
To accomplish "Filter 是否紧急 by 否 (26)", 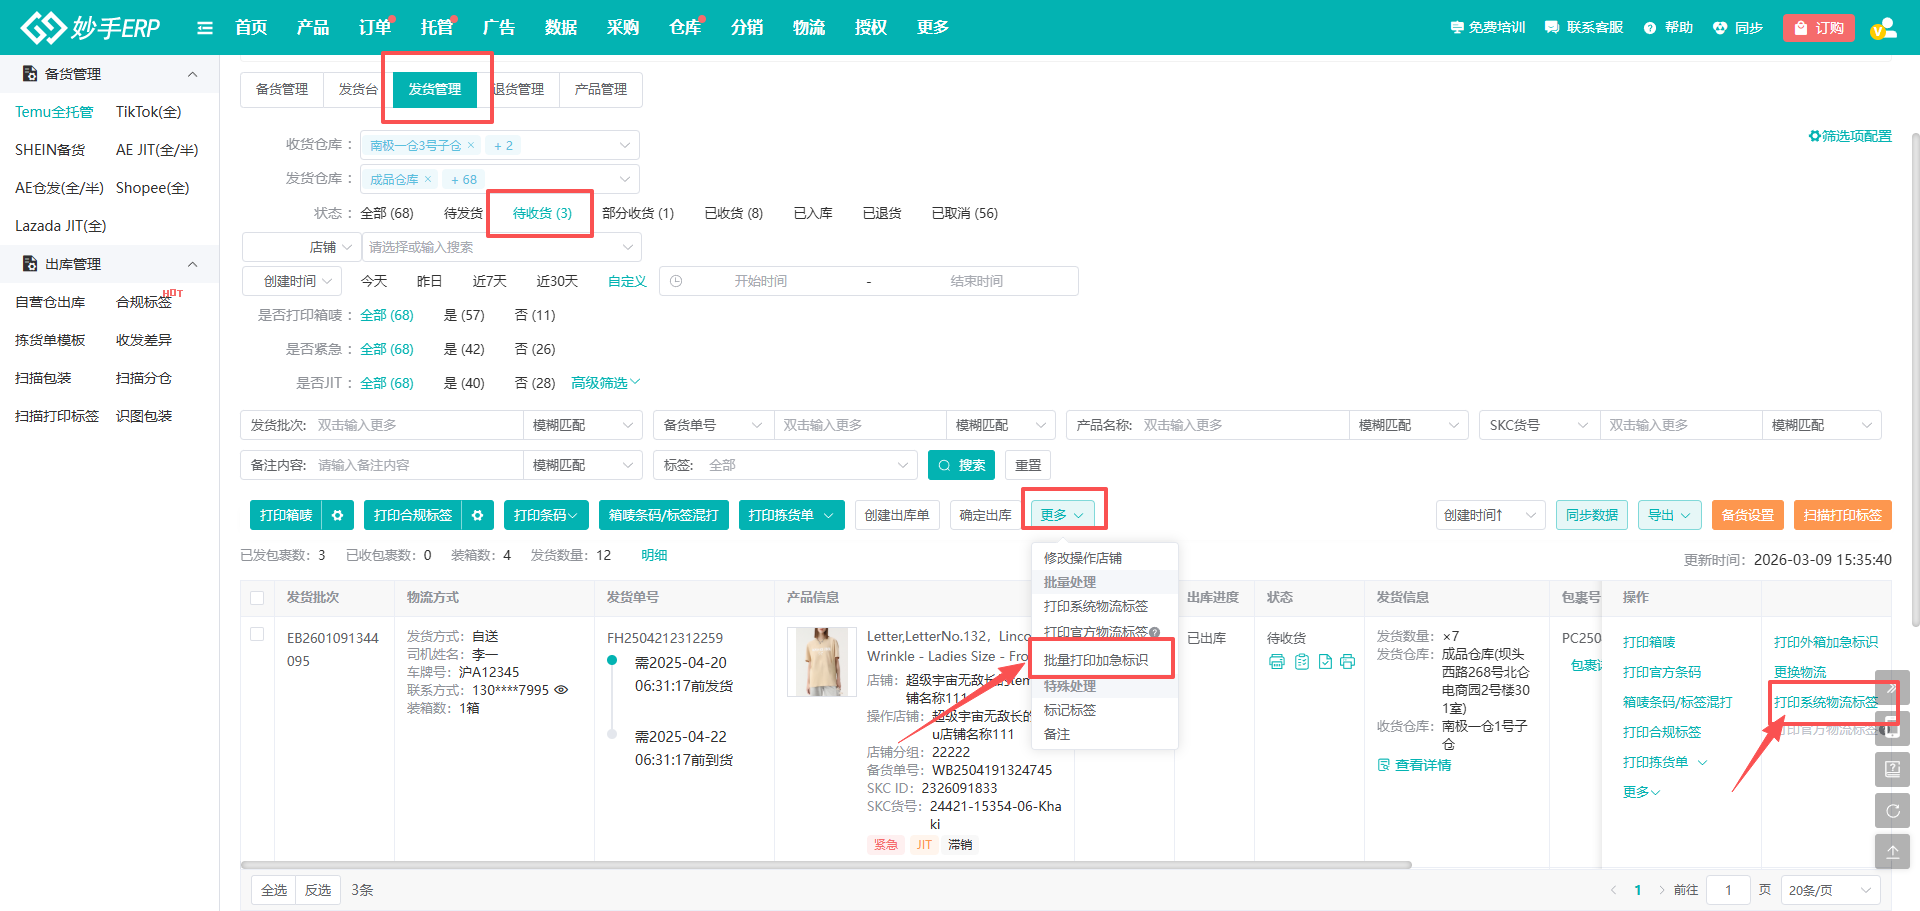I will pos(535,349).
